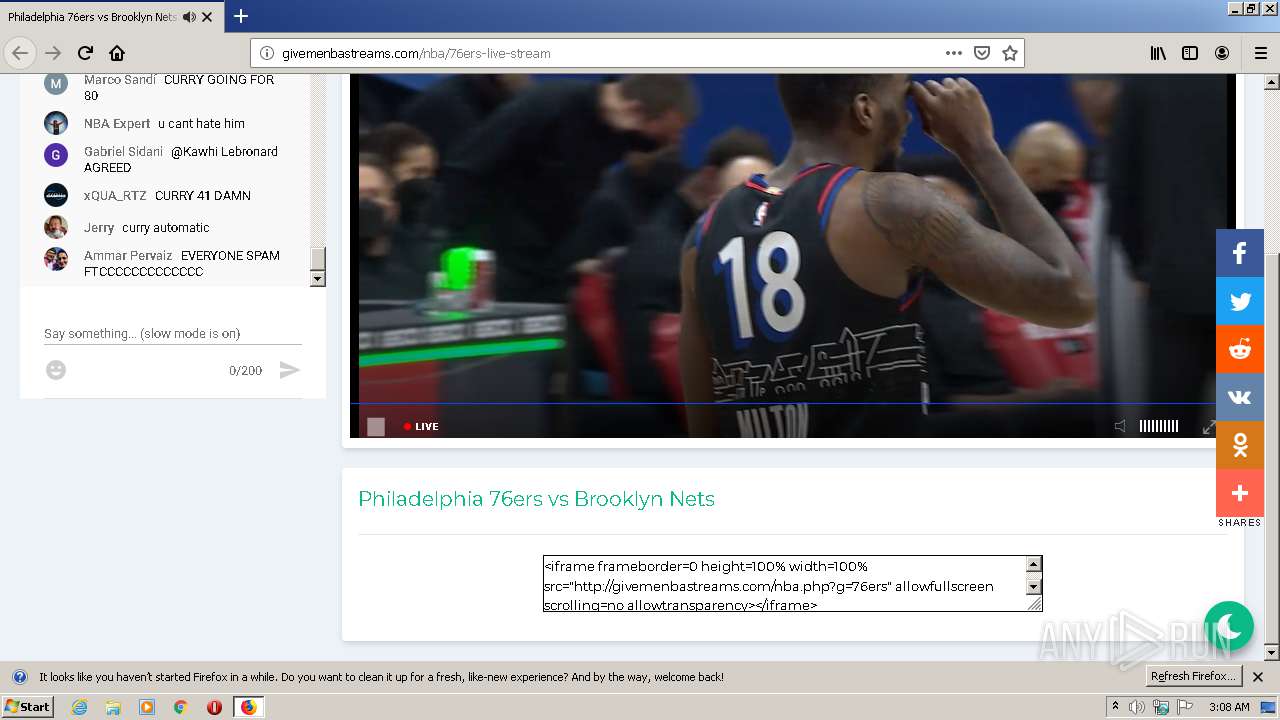Bookmark this page with the star
This screenshot has height=720, width=1280.
pos(1010,53)
